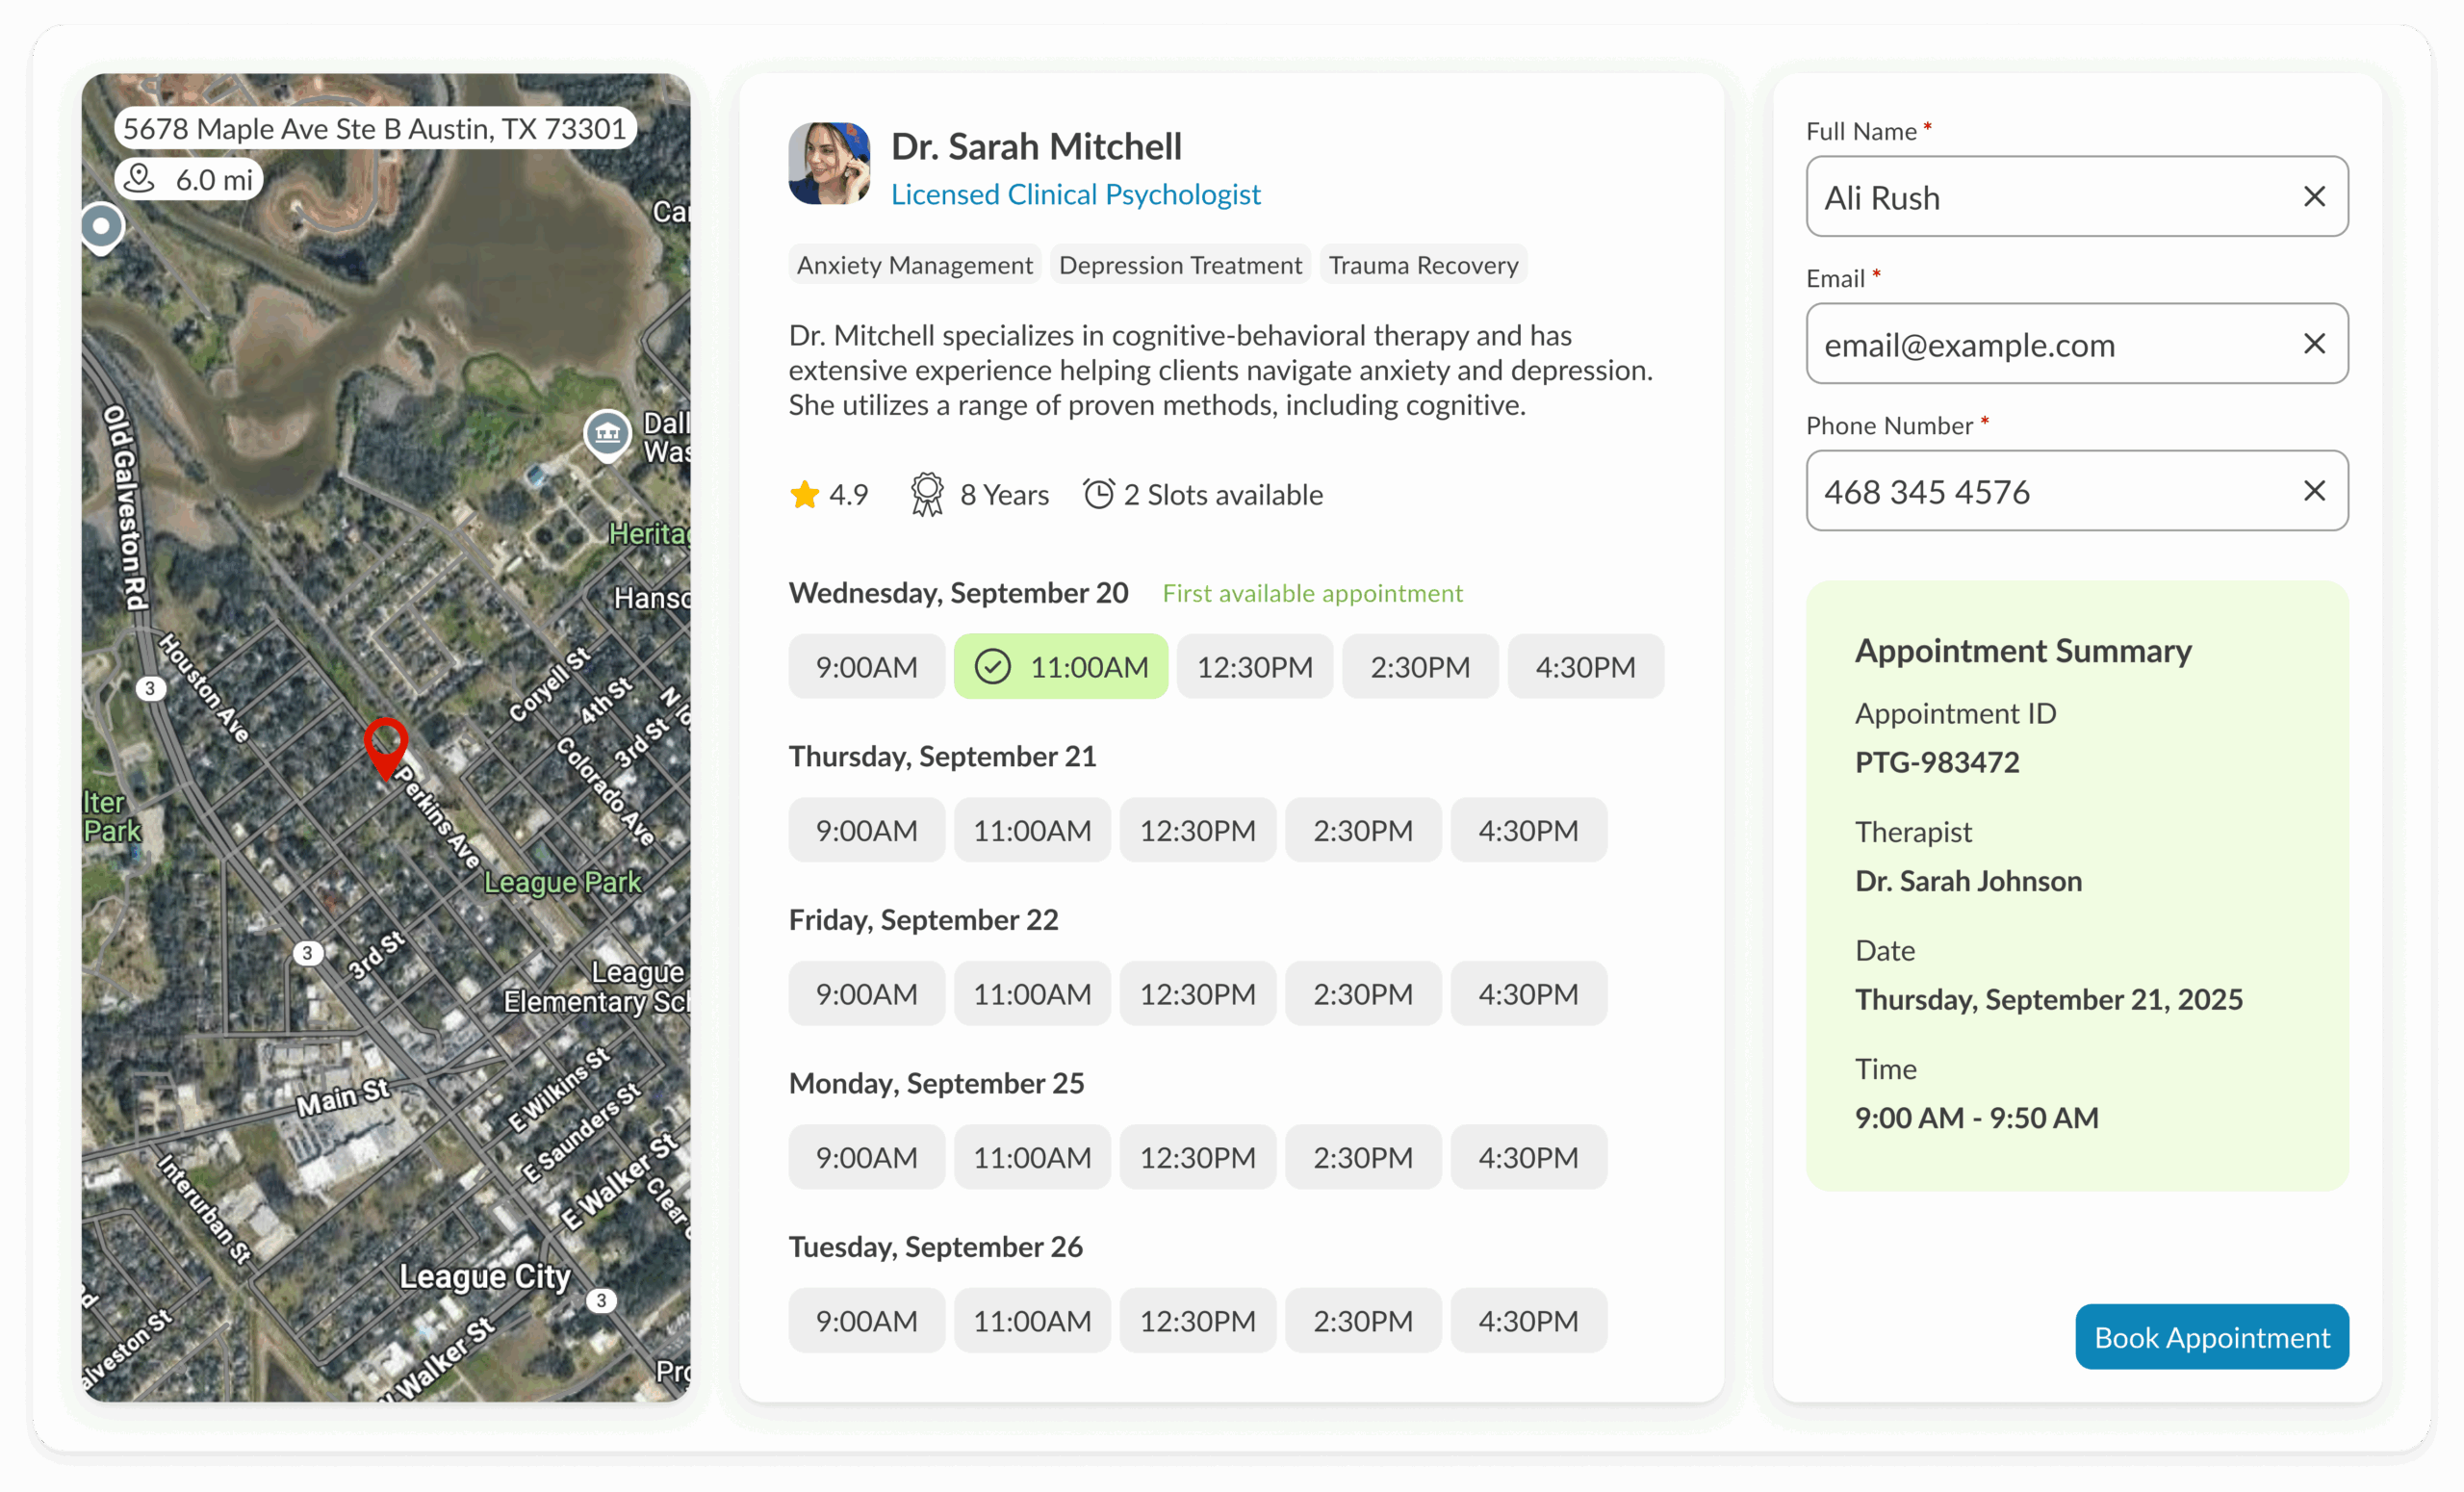This screenshot has height=1492, width=2464.
Task: Pick Monday 2:30PM time slot
Action: 1363,1156
